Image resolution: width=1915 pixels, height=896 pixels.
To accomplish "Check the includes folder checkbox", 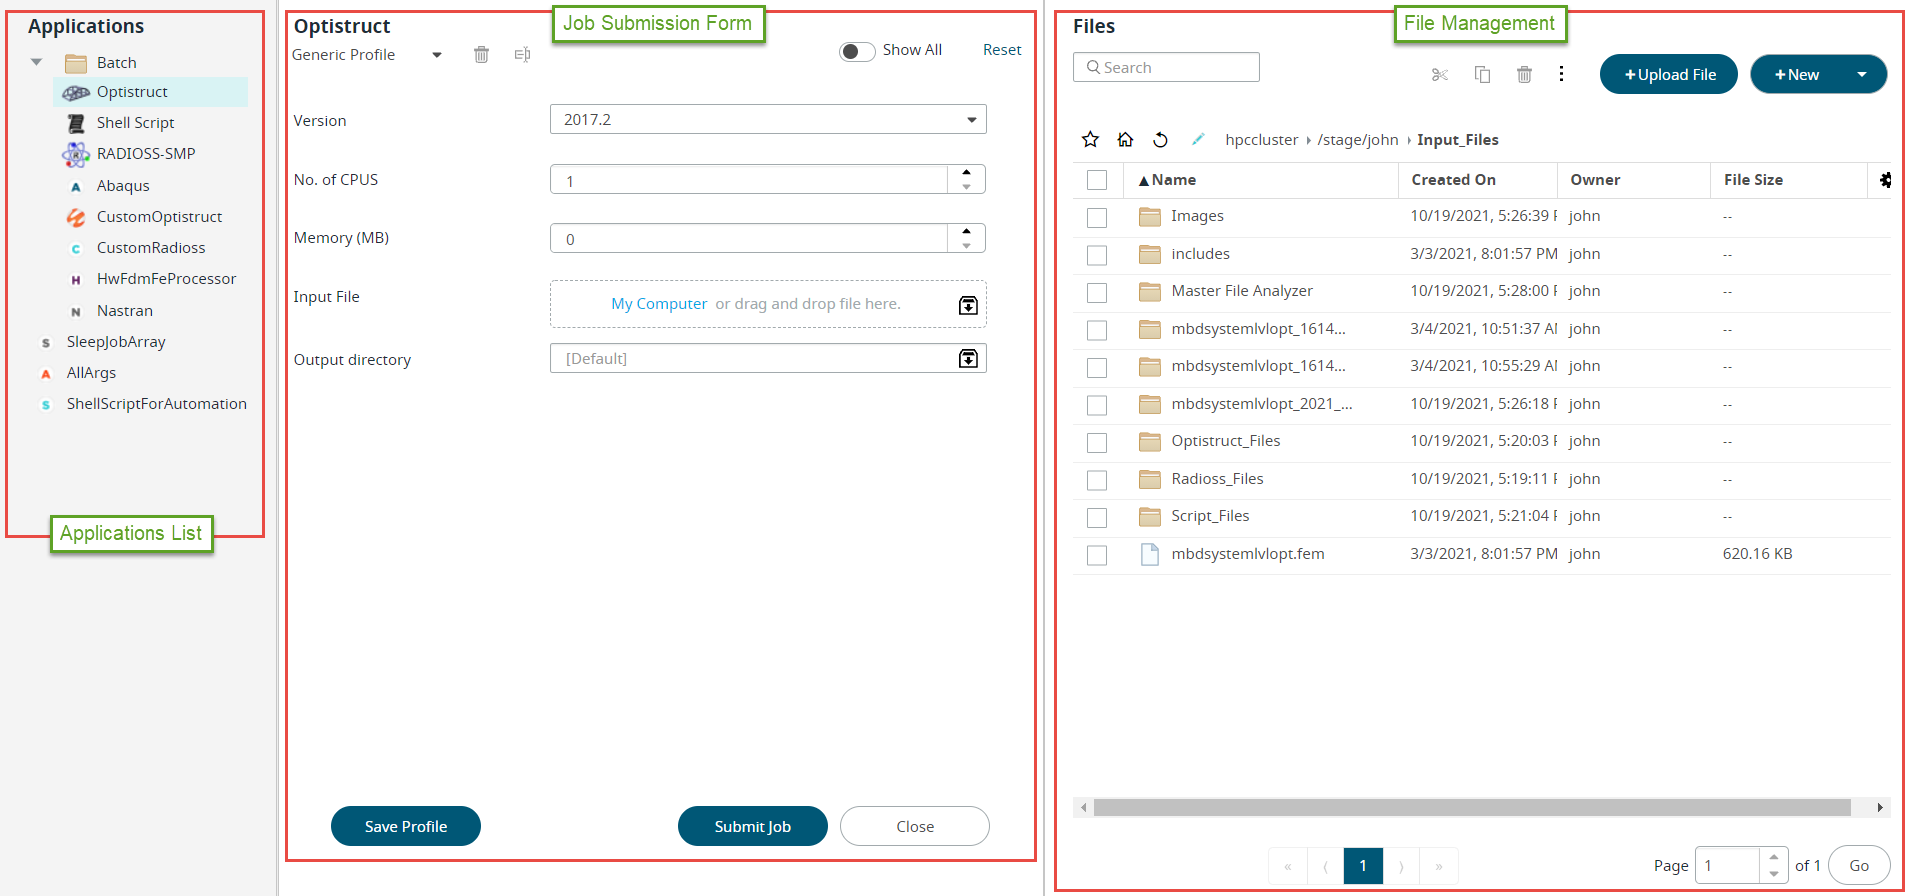I will tap(1097, 255).
